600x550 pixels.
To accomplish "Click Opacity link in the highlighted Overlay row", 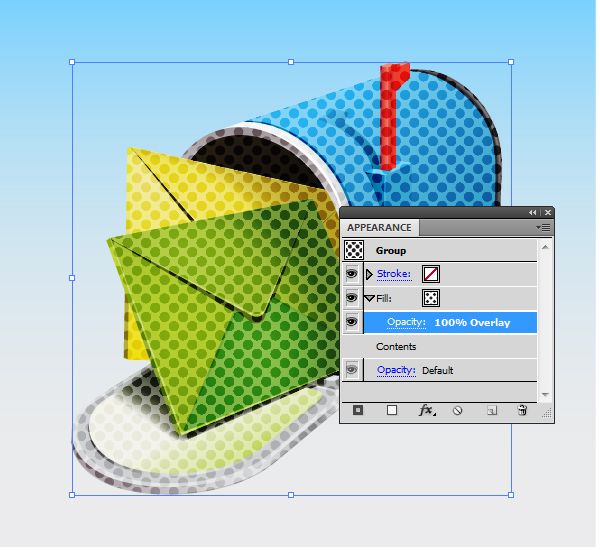I will [x=406, y=322].
